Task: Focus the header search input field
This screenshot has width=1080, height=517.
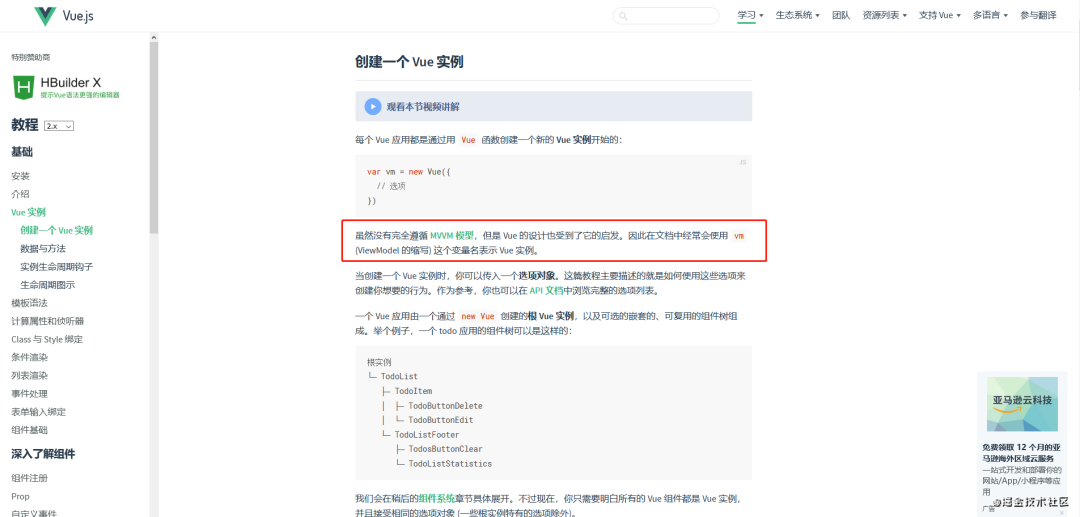Action: 666,16
